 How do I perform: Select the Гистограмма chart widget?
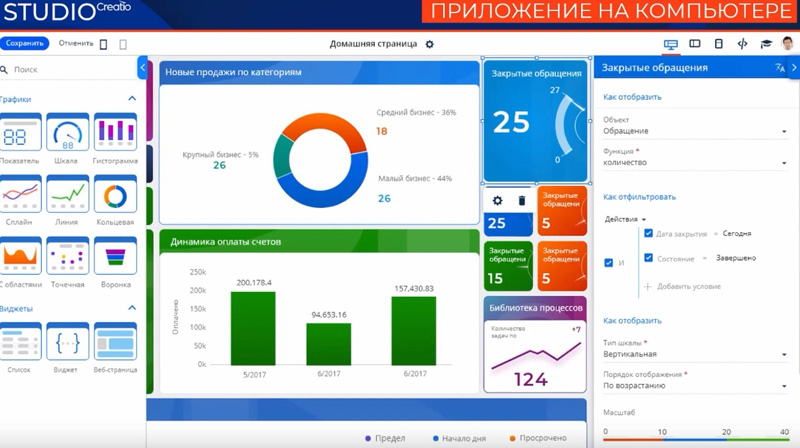(115, 134)
